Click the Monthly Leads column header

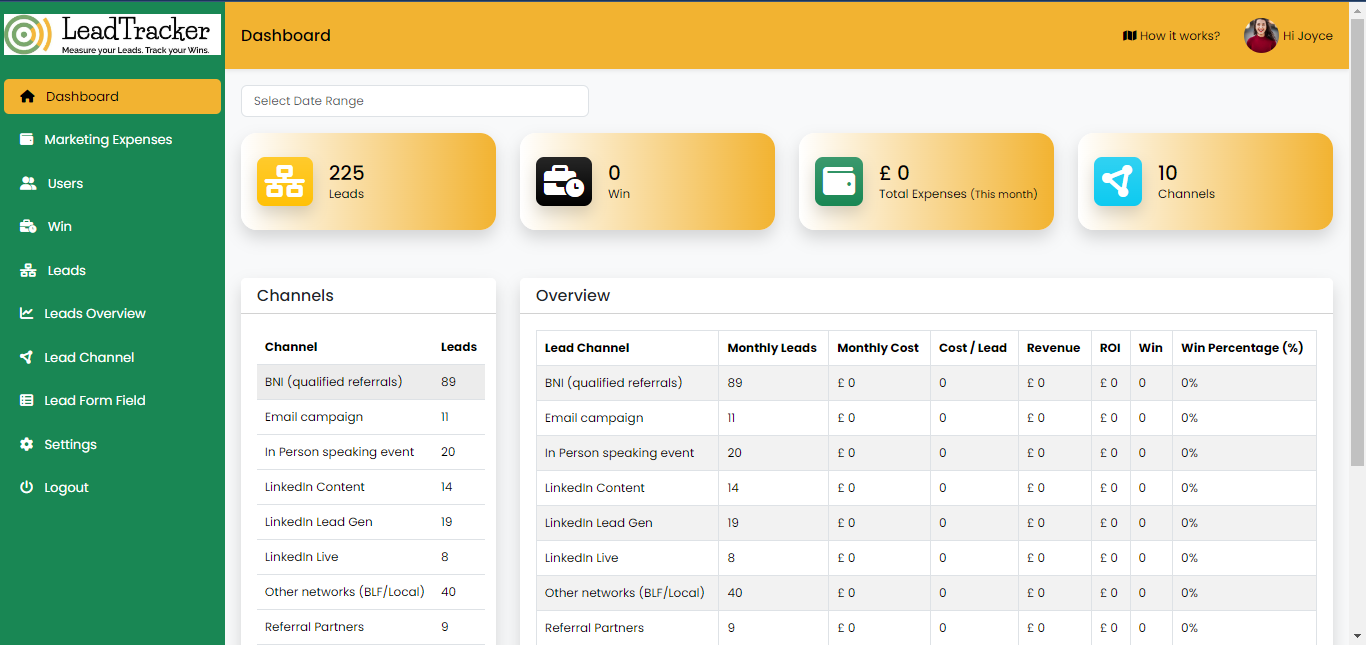click(x=772, y=348)
